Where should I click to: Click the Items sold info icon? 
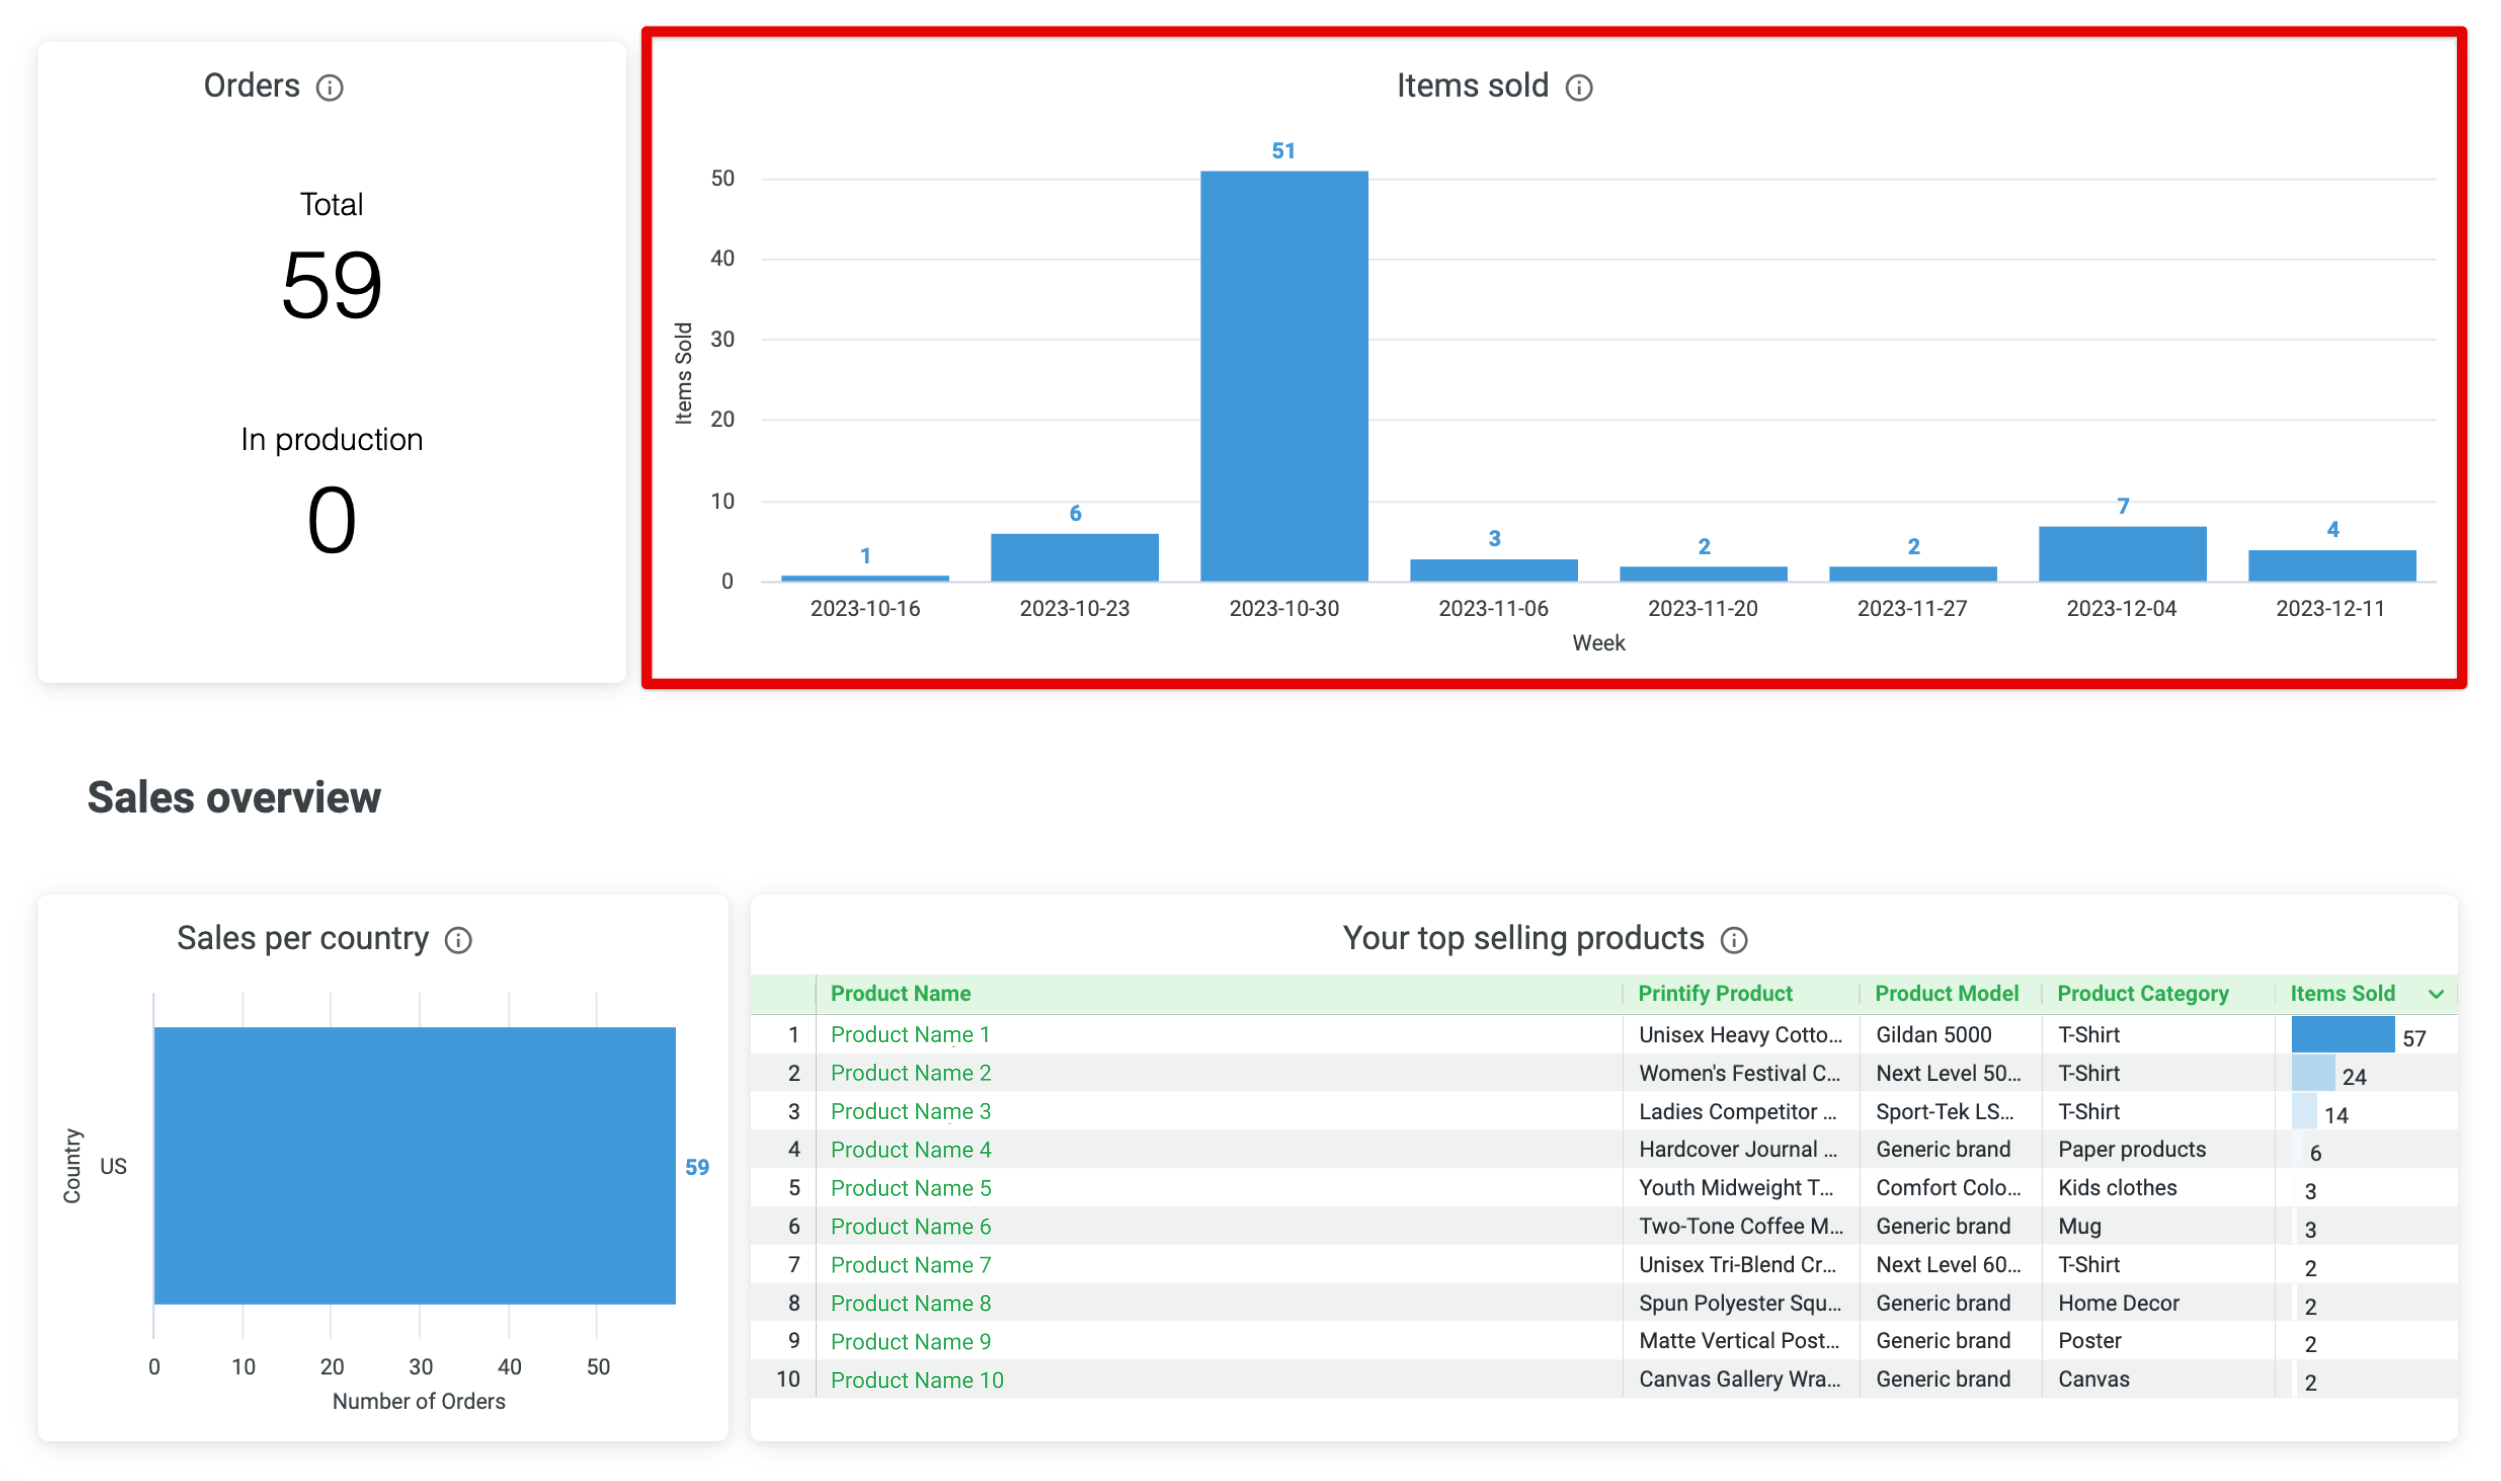pos(1578,88)
